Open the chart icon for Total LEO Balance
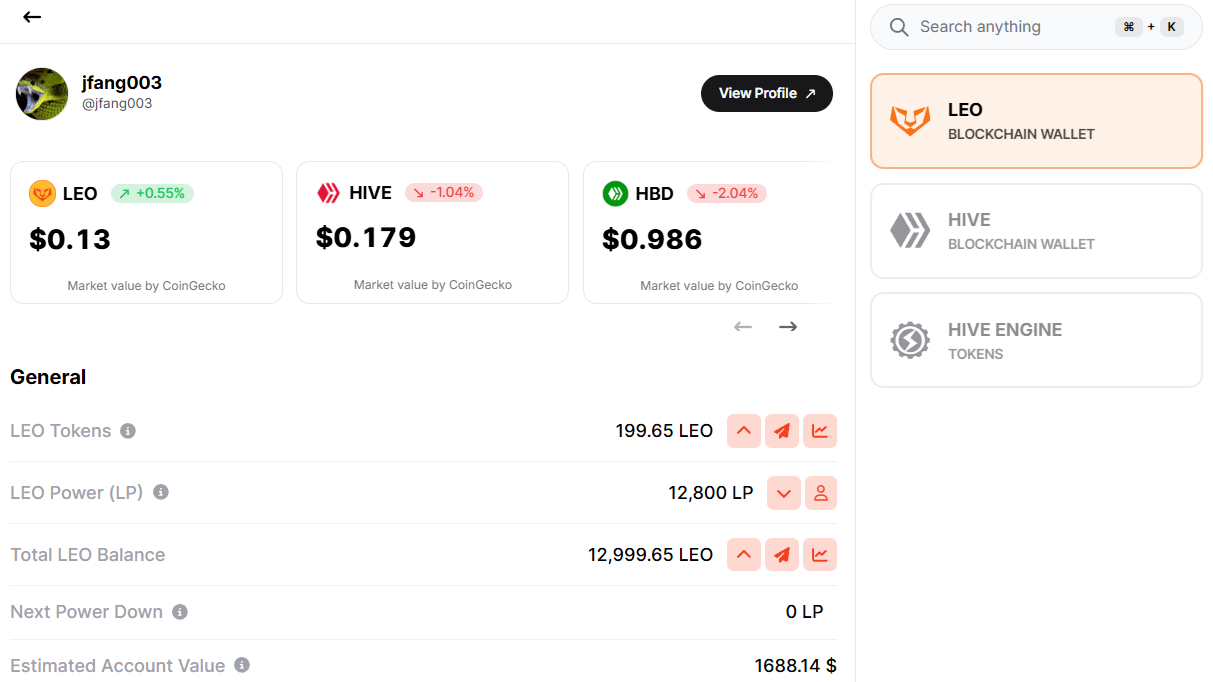 pyautogui.click(x=820, y=555)
